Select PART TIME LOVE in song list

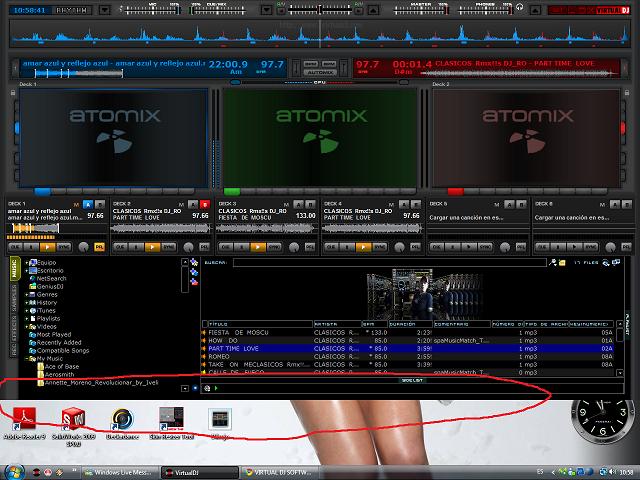coord(233,349)
